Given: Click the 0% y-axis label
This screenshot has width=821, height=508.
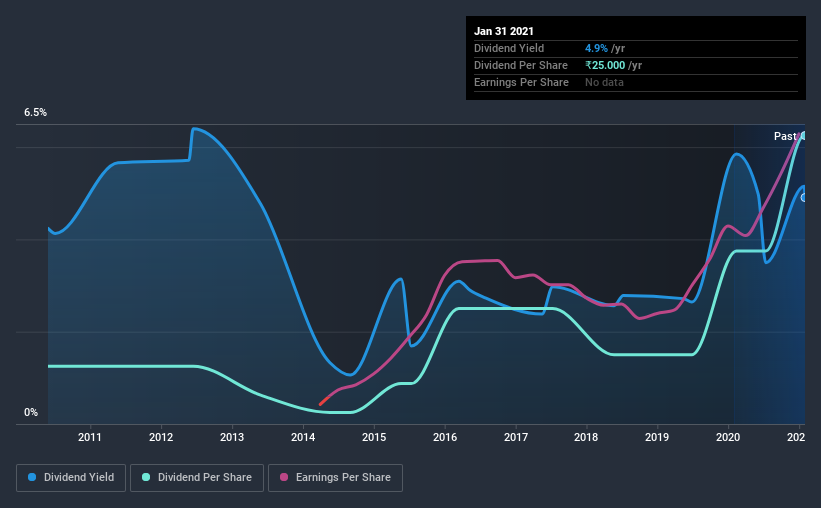Looking at the screenshot, I should pos(31,413).
